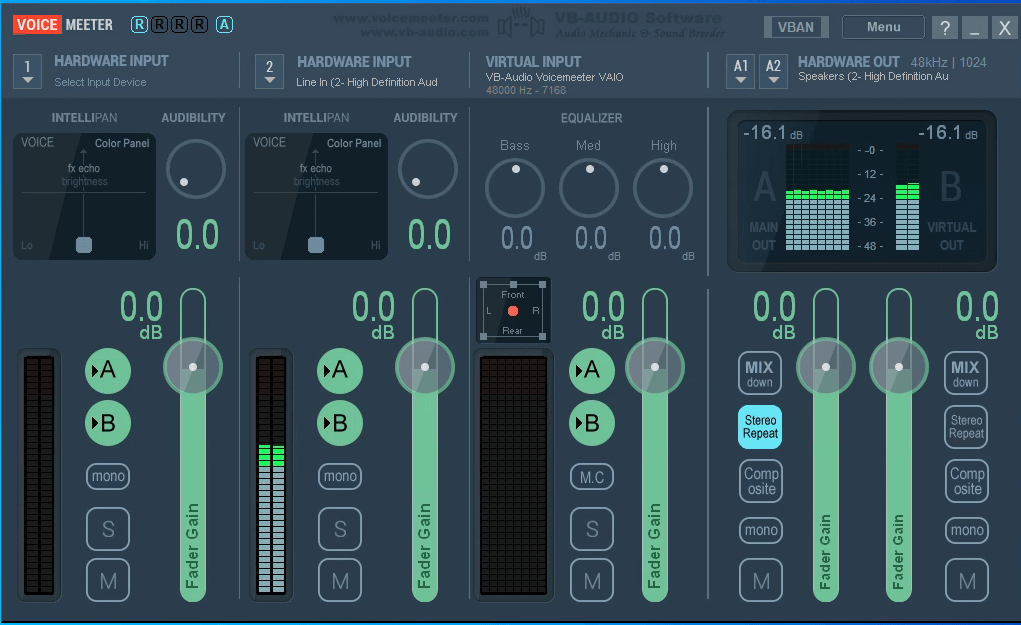Image resolution: width=1021 pixels, height=625 pixels.
Task: Open Hardware Input 1 device selector
Action: pos(27,71)
